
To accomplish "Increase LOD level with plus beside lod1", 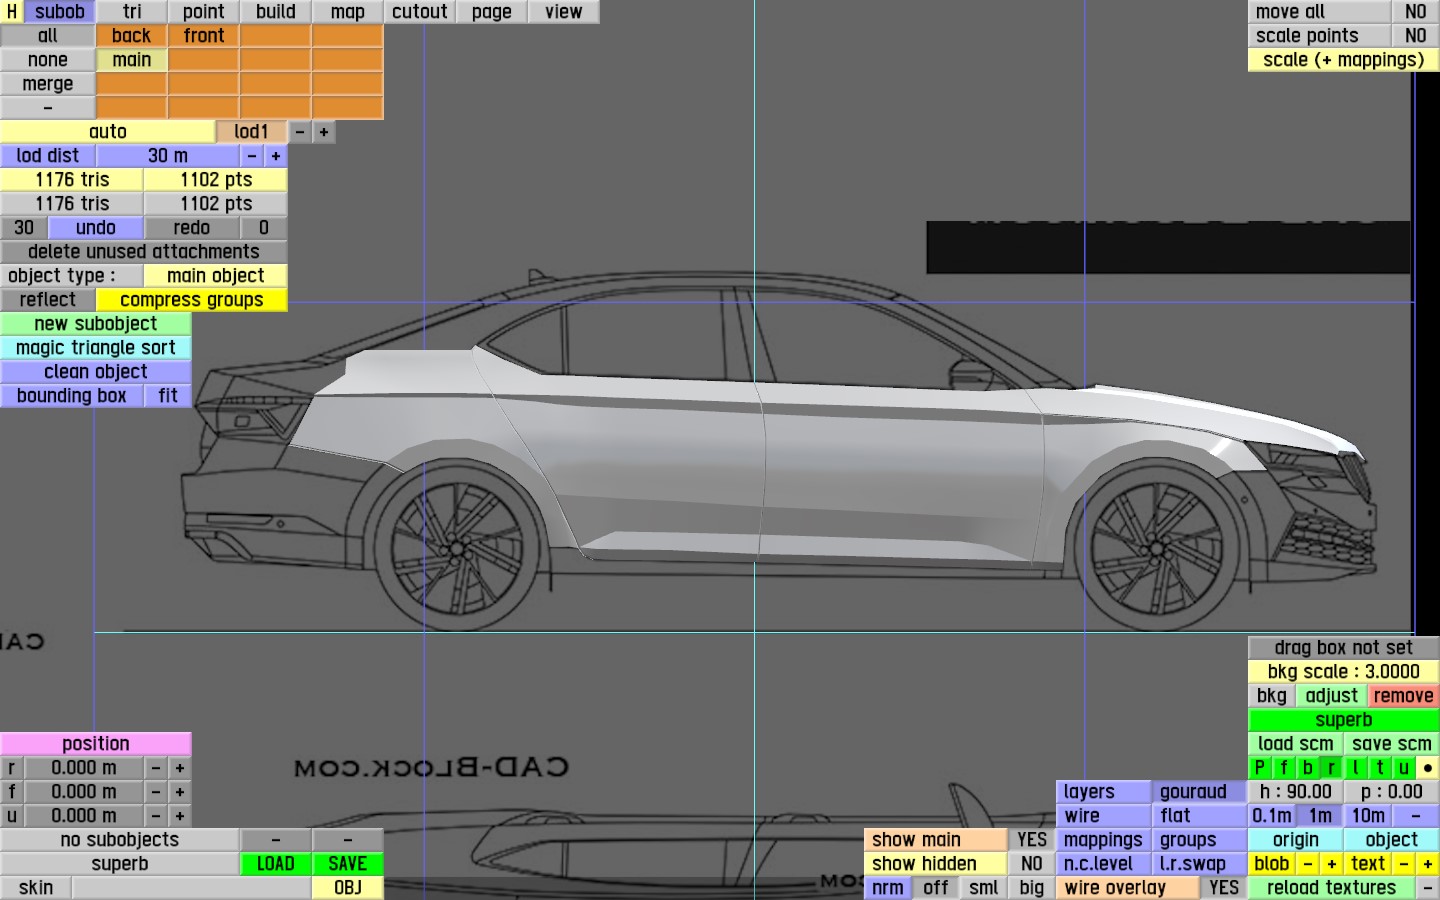I will pyautogui.click(x=324, y=132).
